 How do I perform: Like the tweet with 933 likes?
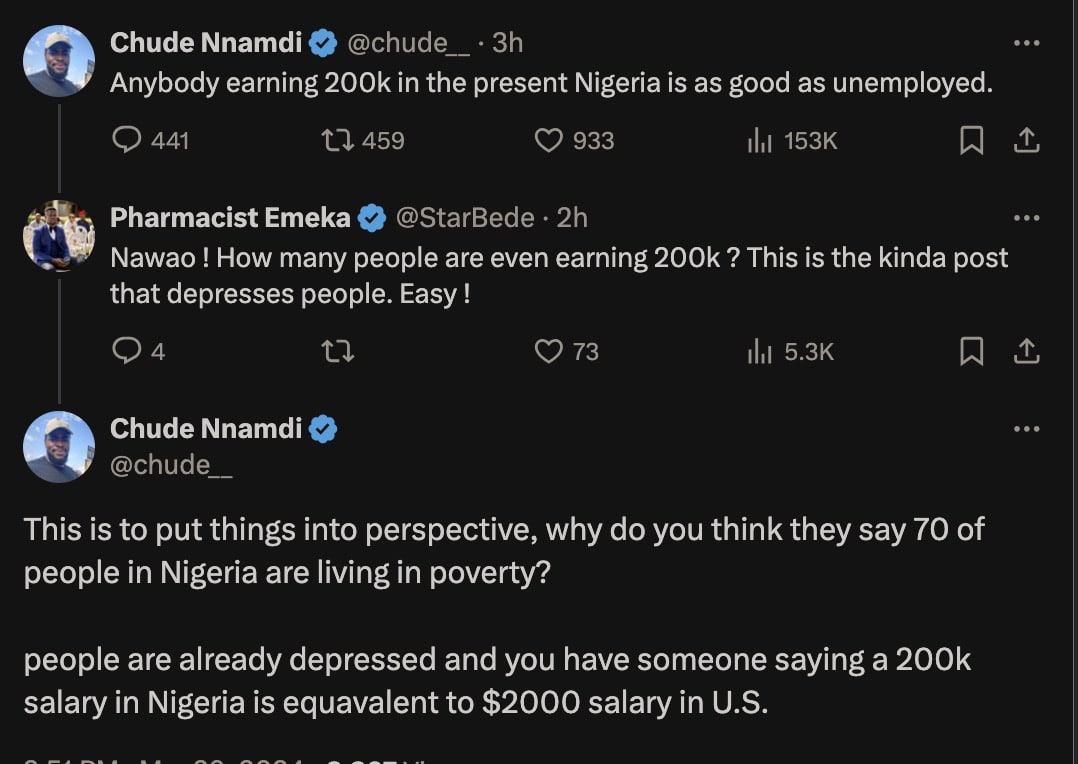pos(549,141)
